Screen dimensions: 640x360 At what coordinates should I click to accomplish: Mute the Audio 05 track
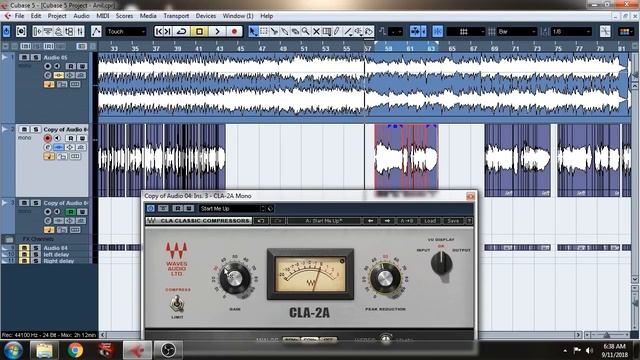tap(24, 58)
